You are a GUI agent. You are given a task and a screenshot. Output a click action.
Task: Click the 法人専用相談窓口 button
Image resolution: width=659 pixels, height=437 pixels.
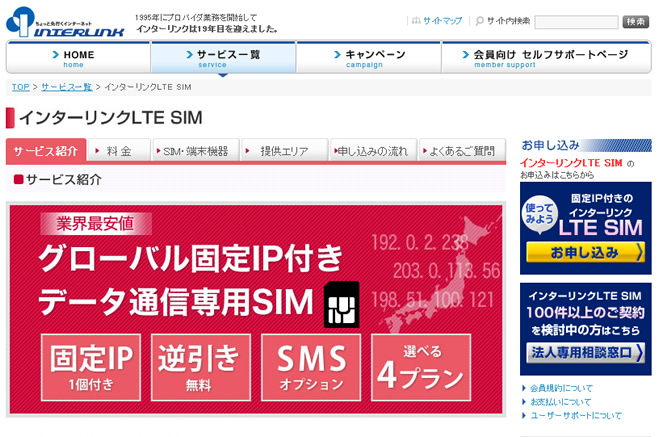point(585,353)
